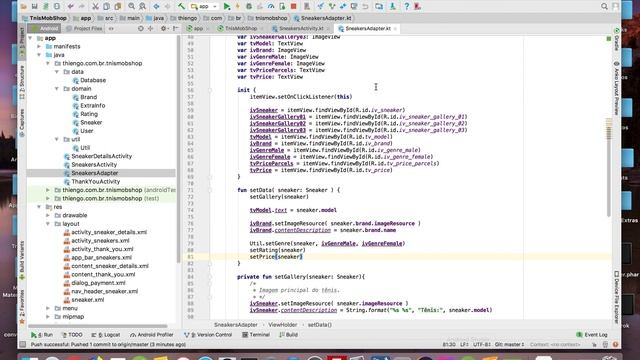Collapse the util package
This screenshot has height=360, width=640.
[x=57, y=139]
